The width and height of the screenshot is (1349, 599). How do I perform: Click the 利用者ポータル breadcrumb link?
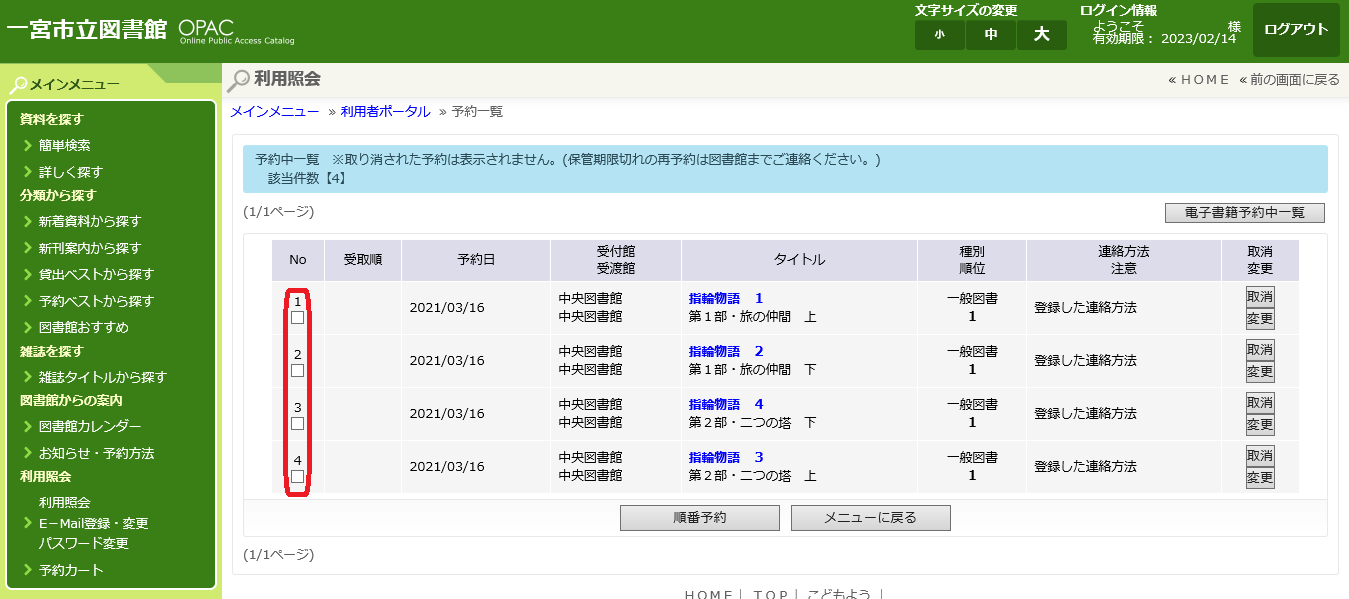385,111
